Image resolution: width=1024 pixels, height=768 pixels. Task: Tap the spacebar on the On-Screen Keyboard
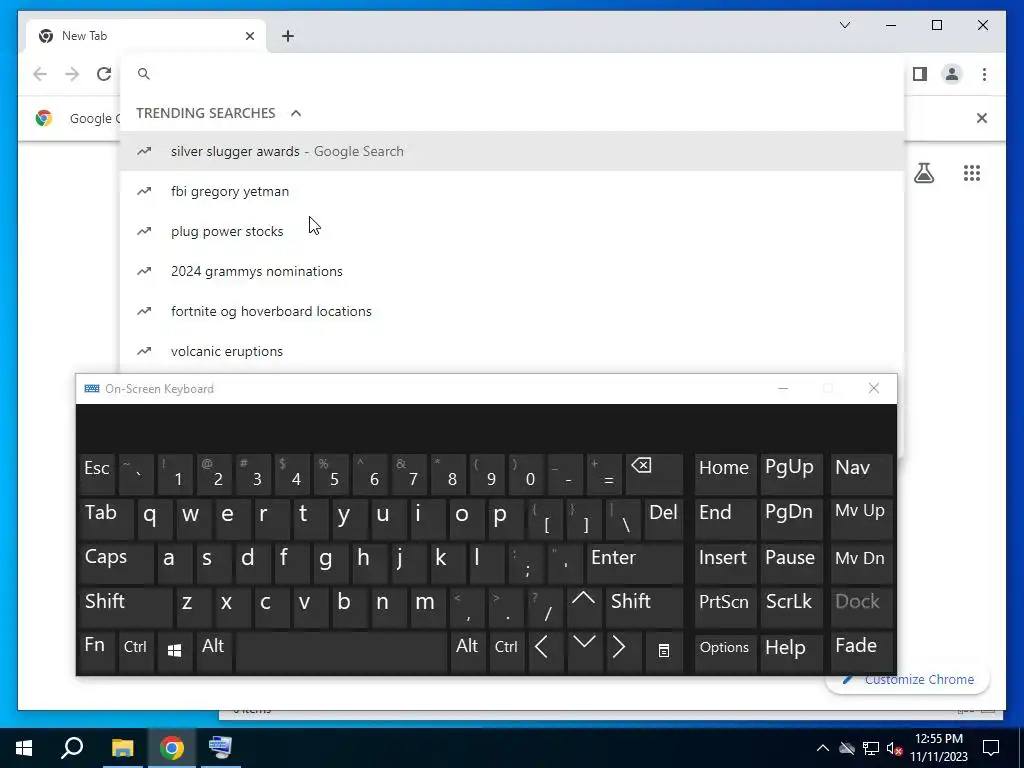[x=341, y=652]
